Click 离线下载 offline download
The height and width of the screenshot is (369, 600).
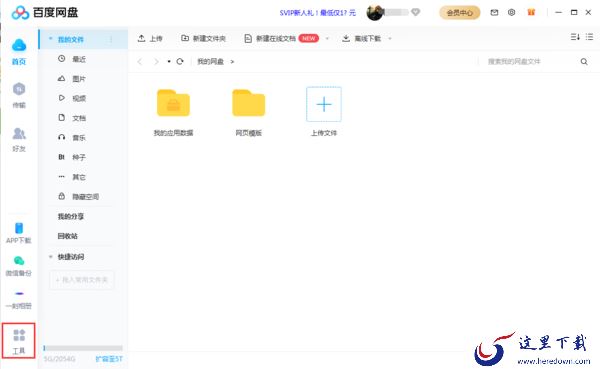pyautogui.click(x=361, y=38)
